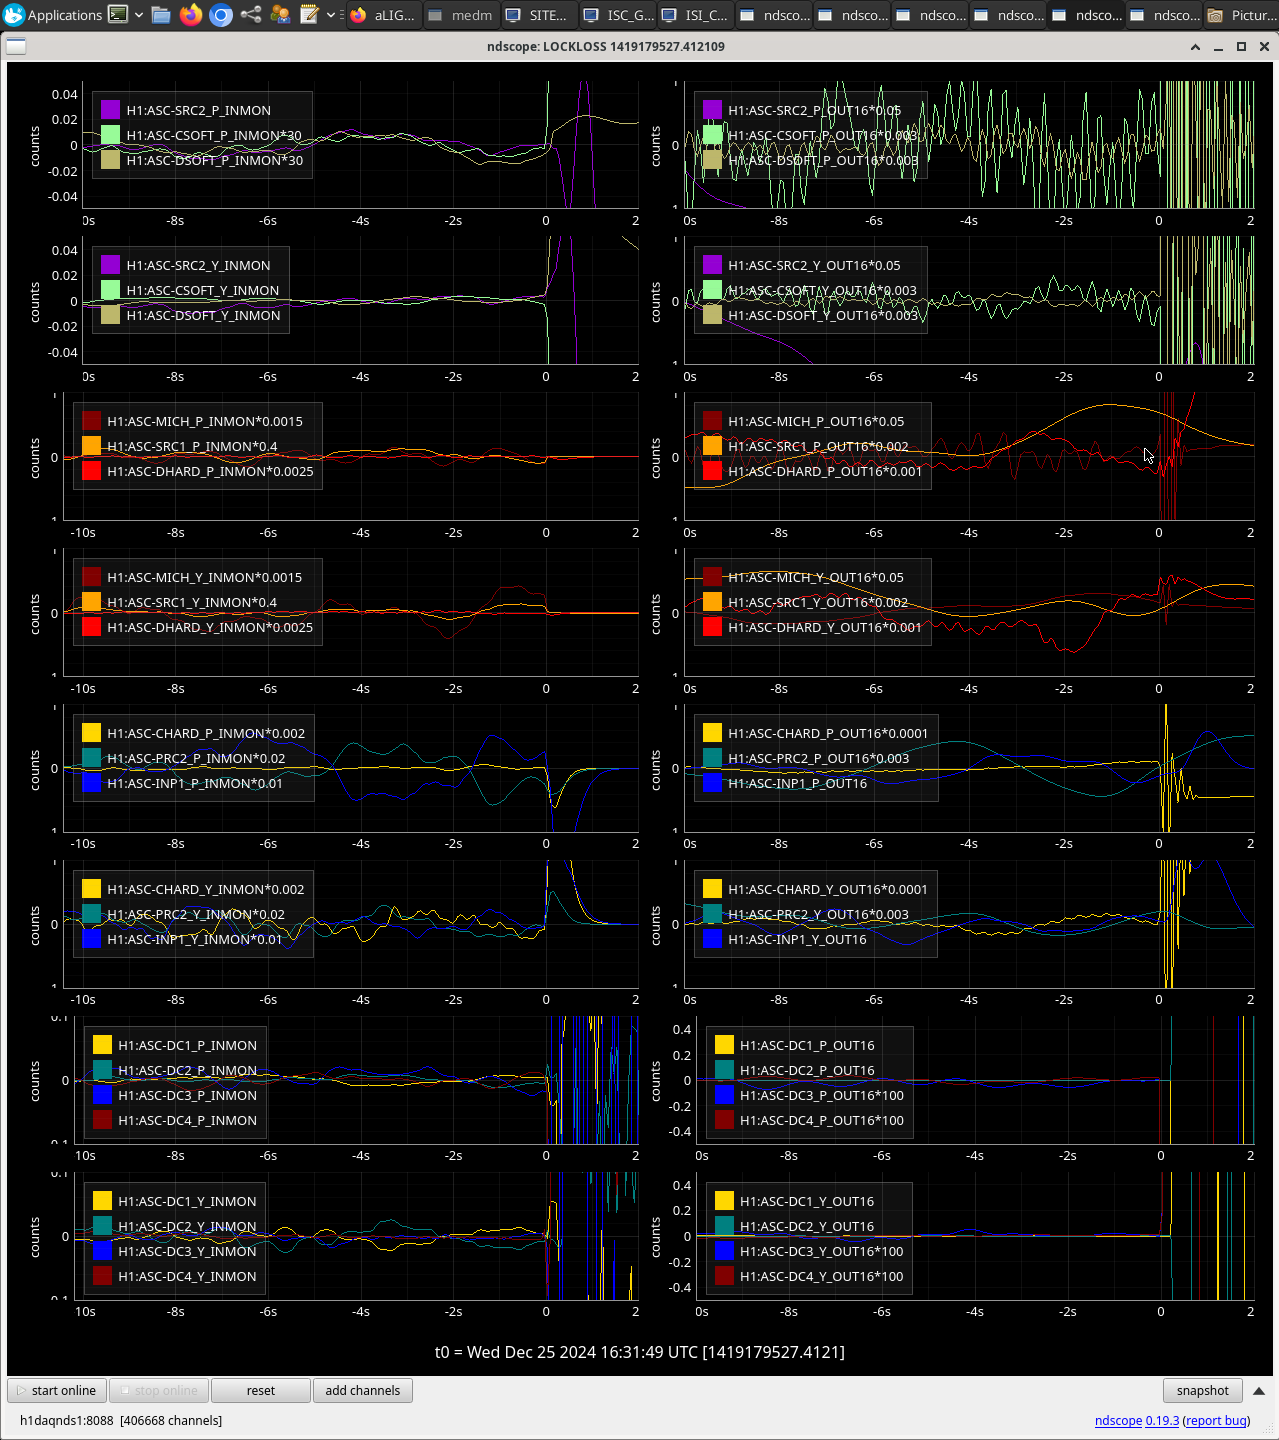Screen dimensions: 1279x1440
Task: Select the H1:ASC-CSOFT_Y_INMON legend label
Action: coord(203,290)
